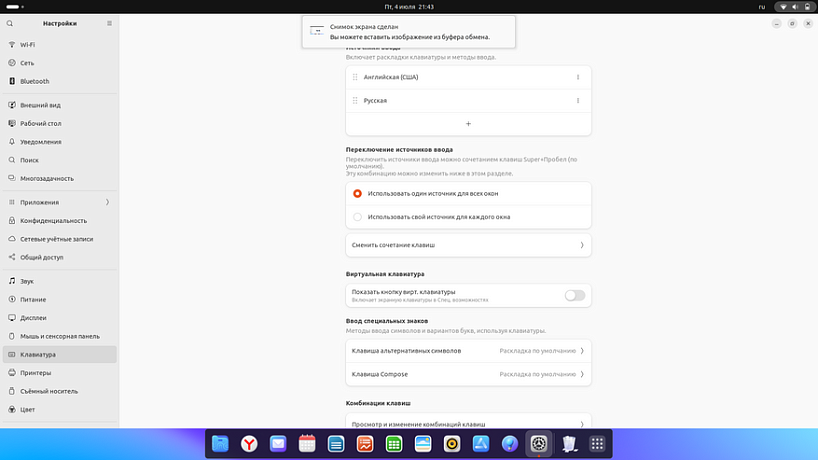818x460 pixels.
Task: Select "Использовать свой источник для каждого окна"
Action: (358, 216)
